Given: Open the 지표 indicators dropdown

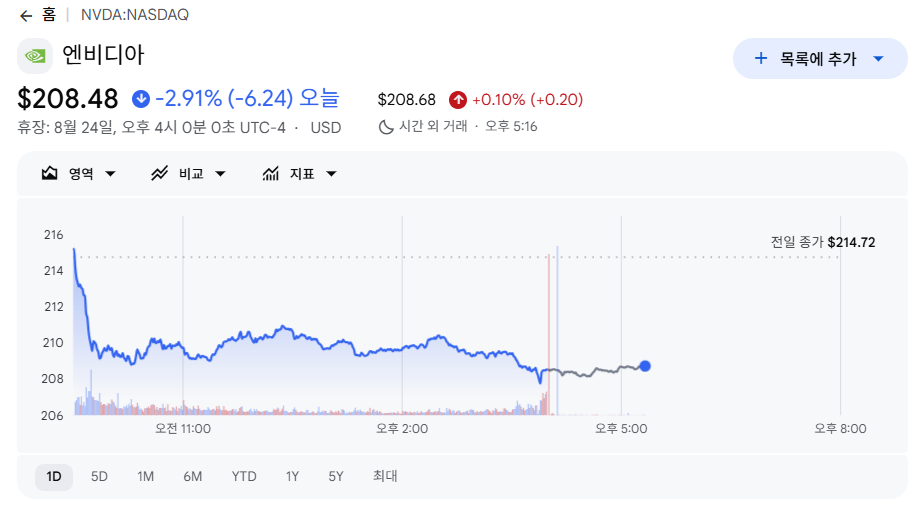Looking at the screenshot, I should pos(299,174).
